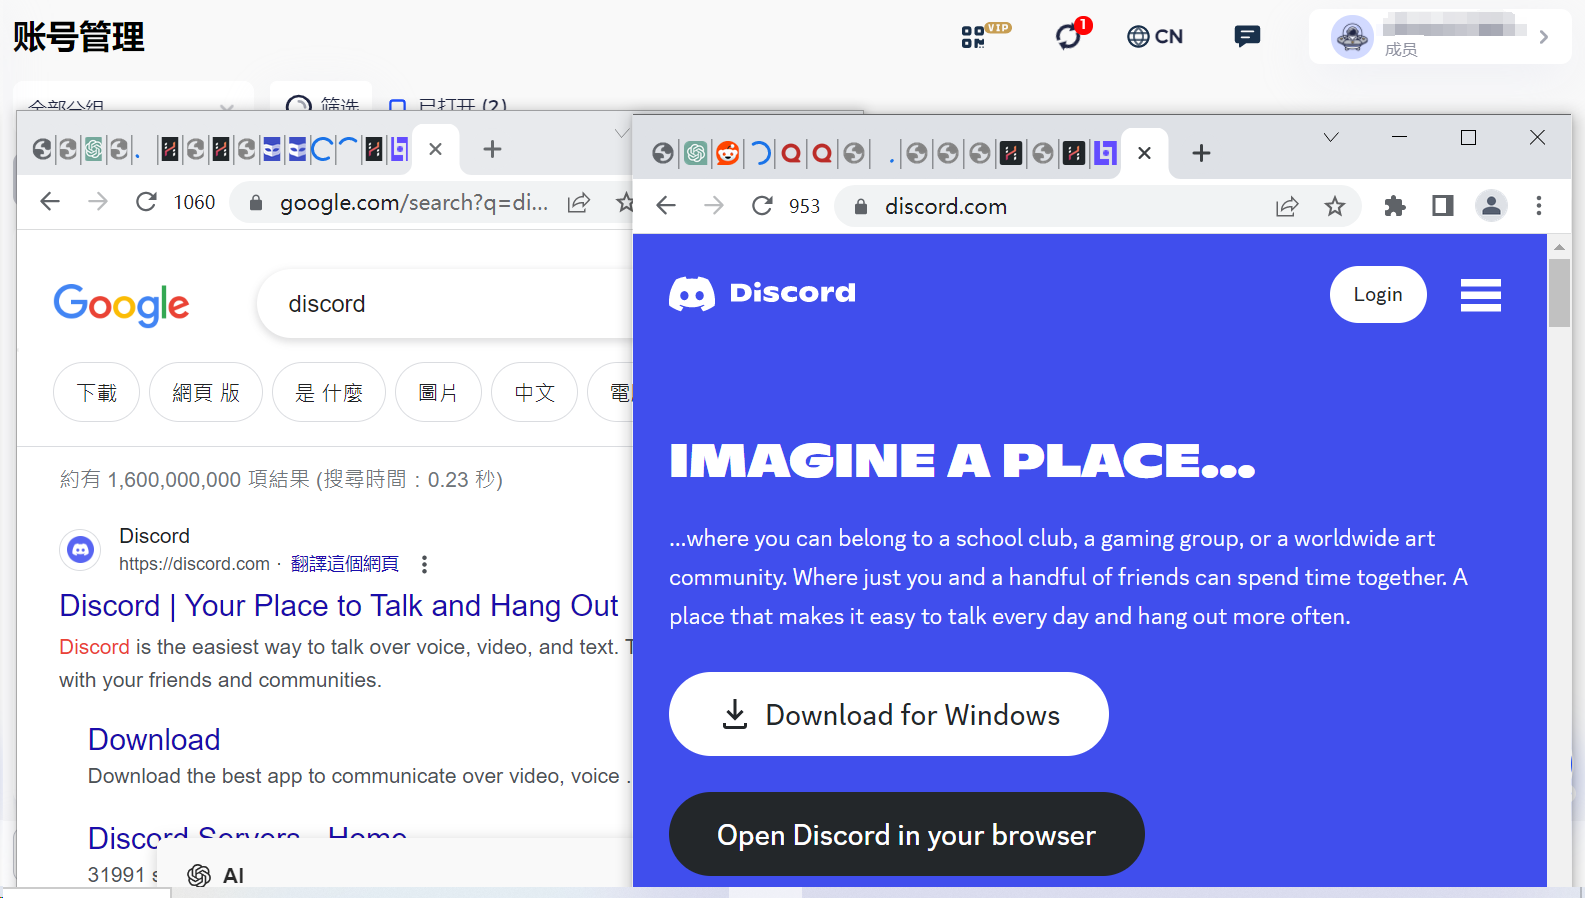
Task: Select the 圖片 filter chip
Action: coord(438,393)
